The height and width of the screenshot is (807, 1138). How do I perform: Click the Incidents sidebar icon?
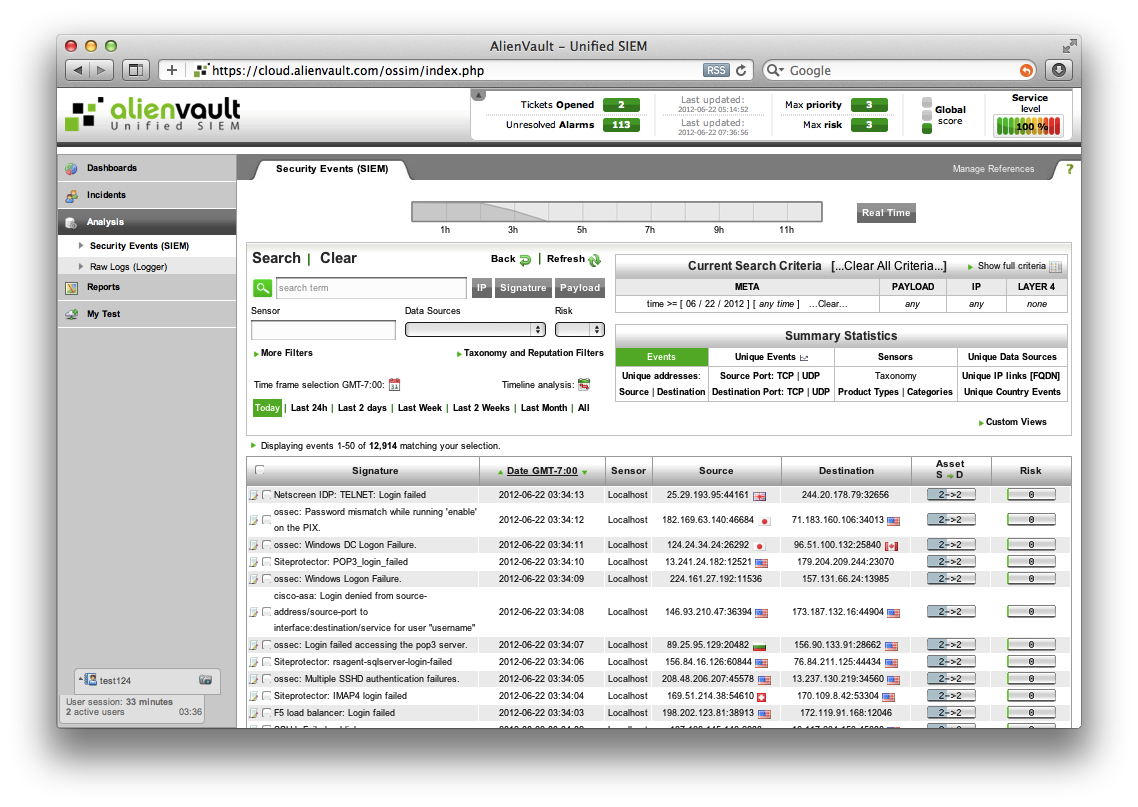point(71,196)
